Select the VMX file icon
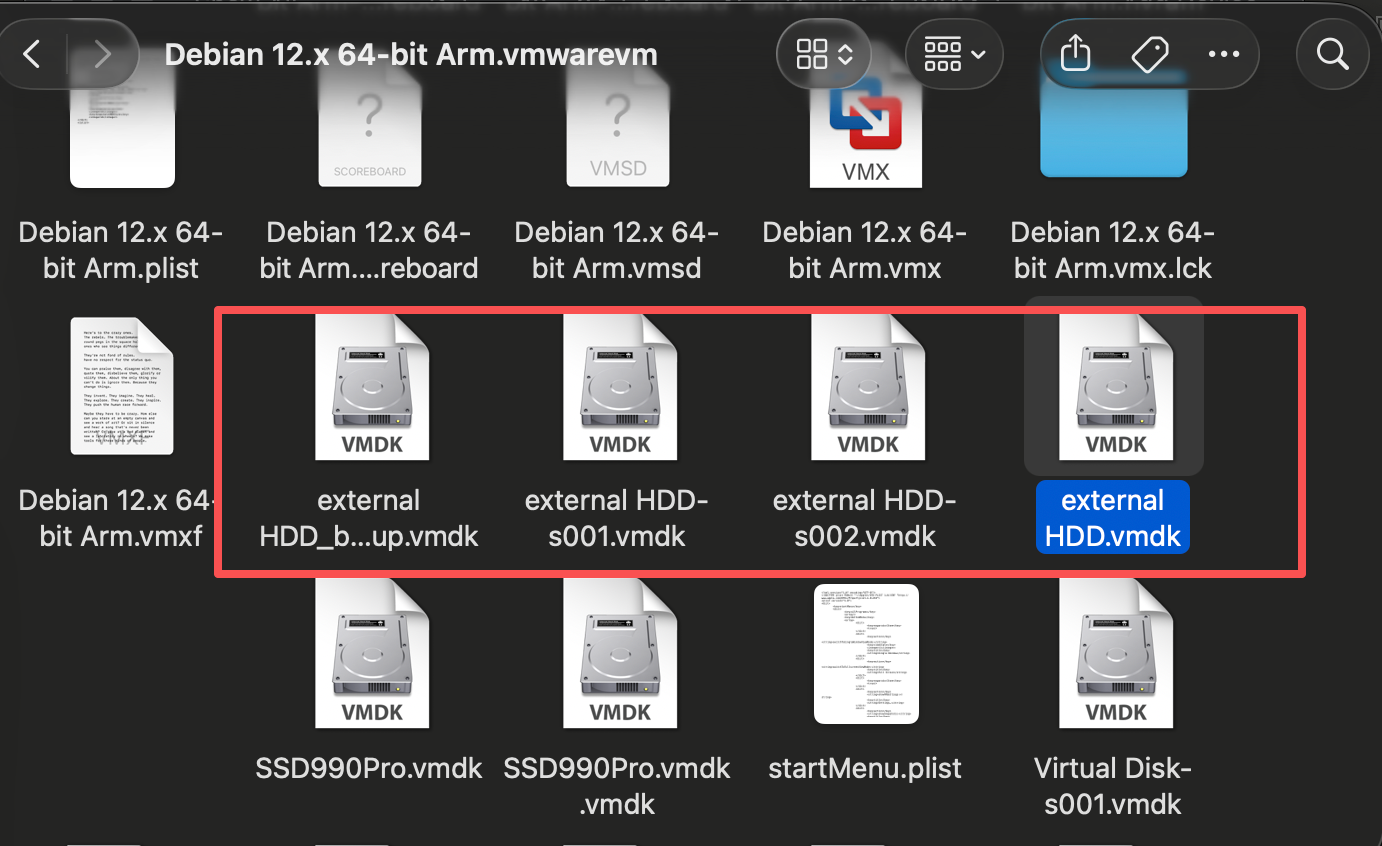Viewport: 1382px width, 846px height. [x=866, y=132]
